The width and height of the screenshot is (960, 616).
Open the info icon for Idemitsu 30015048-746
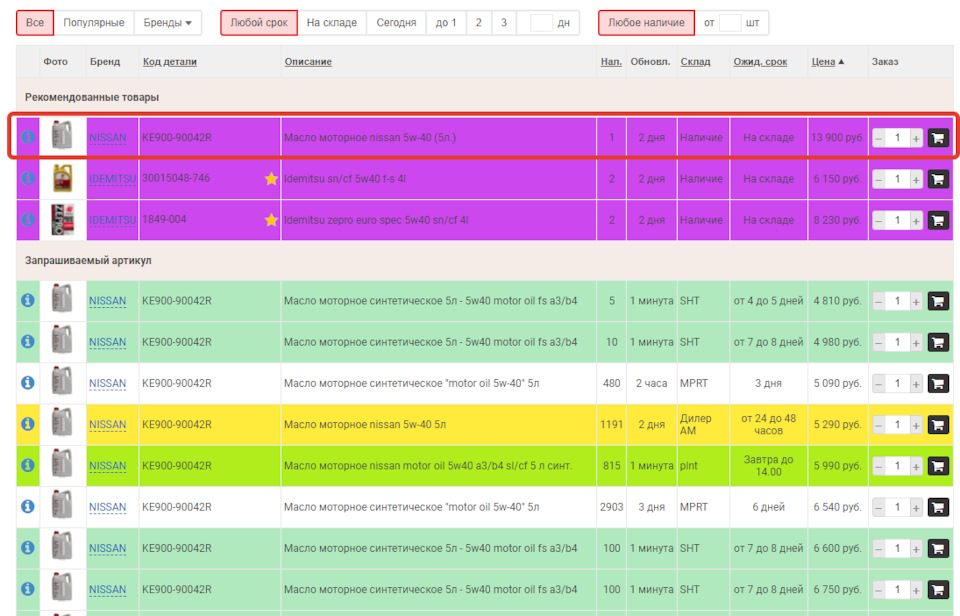(28, 178)
